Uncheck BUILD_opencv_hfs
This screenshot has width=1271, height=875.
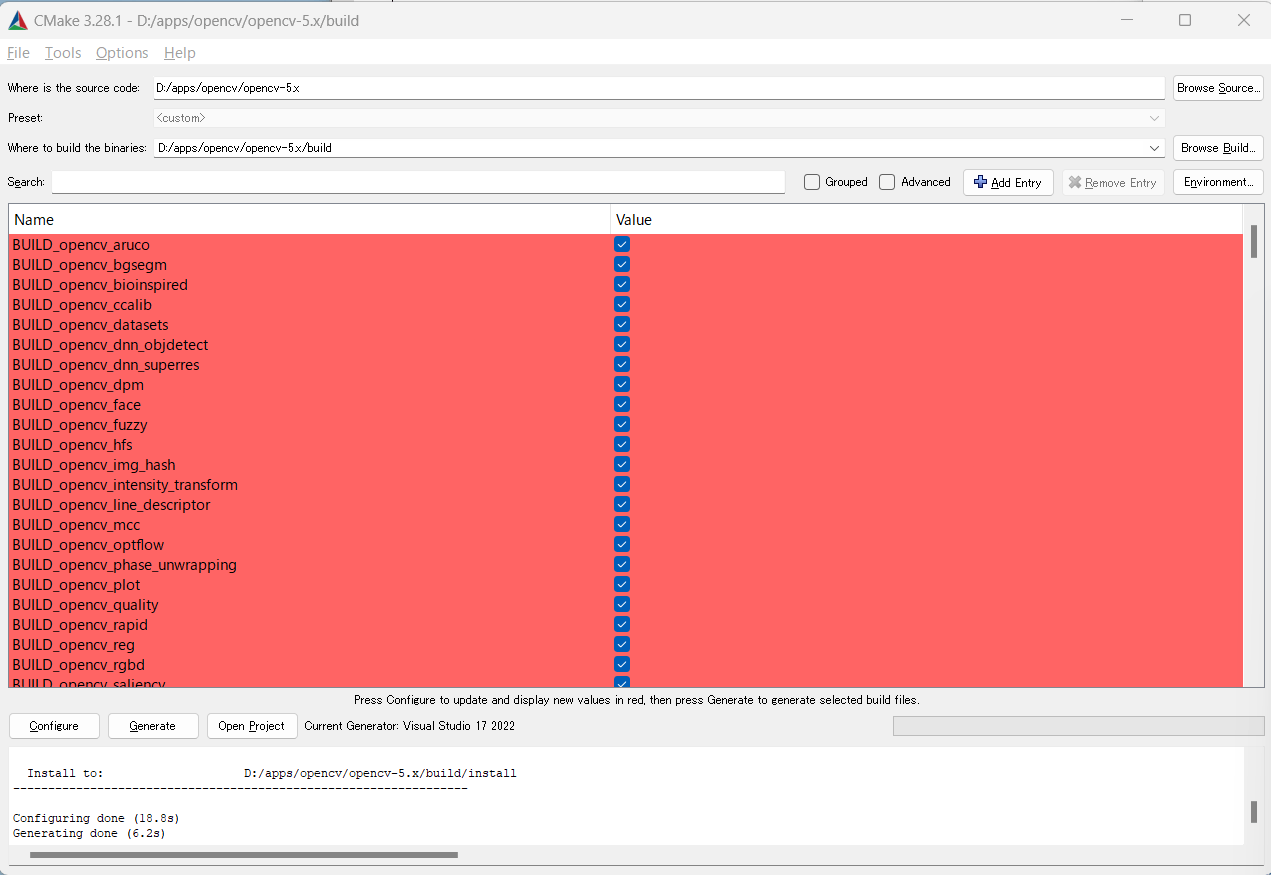coord(622,444)
